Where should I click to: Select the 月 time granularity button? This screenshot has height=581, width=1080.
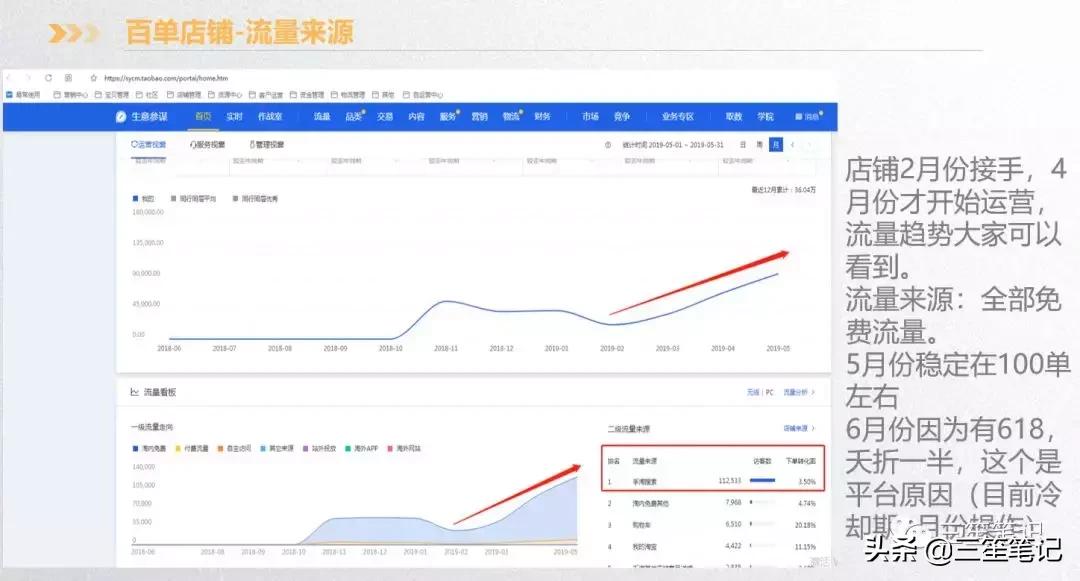(775, 143)
